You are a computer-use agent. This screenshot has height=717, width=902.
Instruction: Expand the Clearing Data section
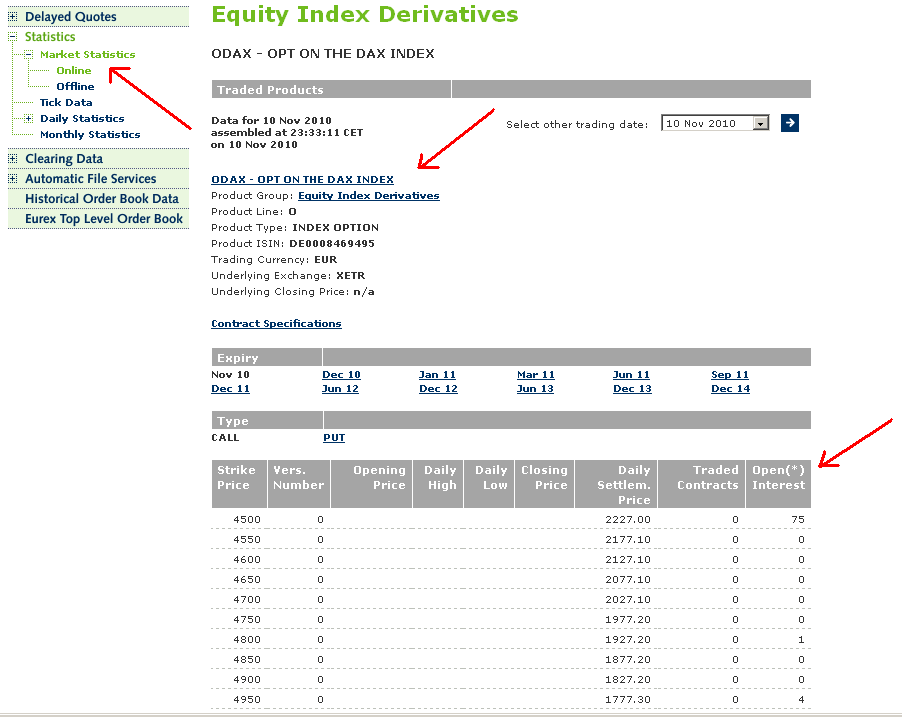[x=13, y=158]
